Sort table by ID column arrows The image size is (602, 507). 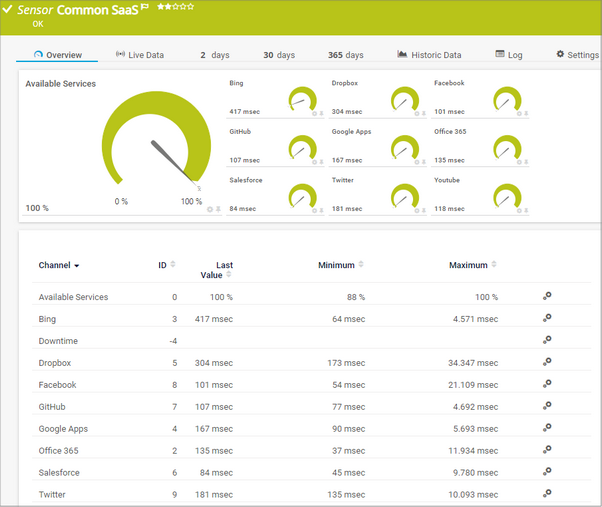173,265
